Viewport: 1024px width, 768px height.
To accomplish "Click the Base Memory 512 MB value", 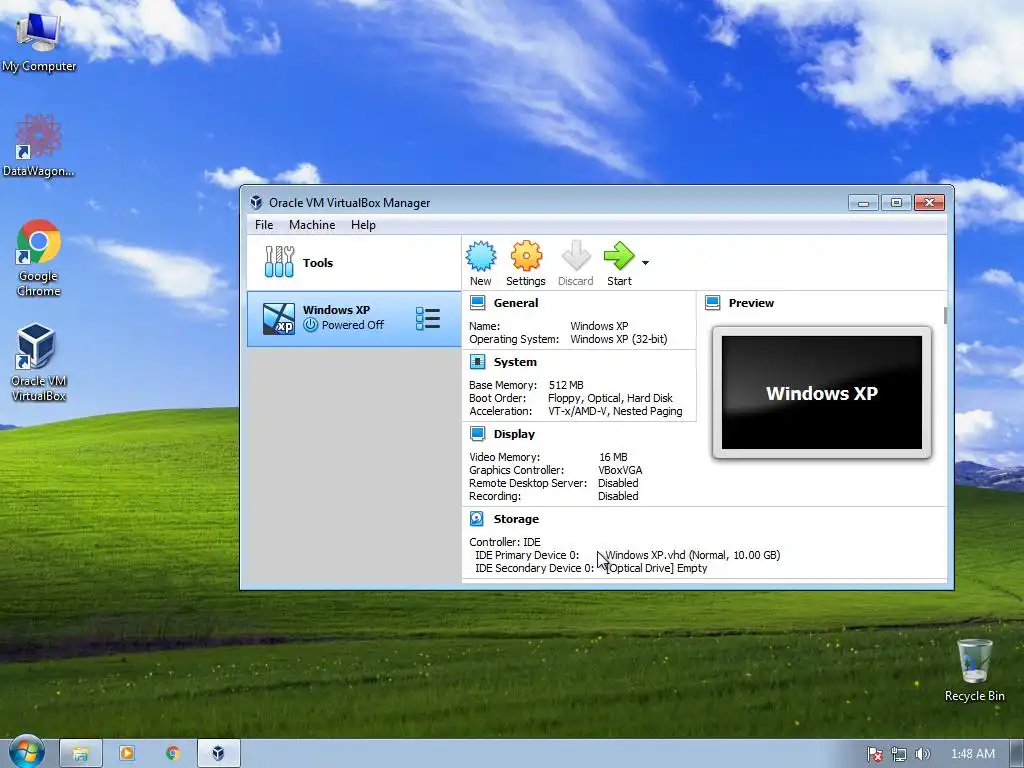I will [x=566, y=385].
